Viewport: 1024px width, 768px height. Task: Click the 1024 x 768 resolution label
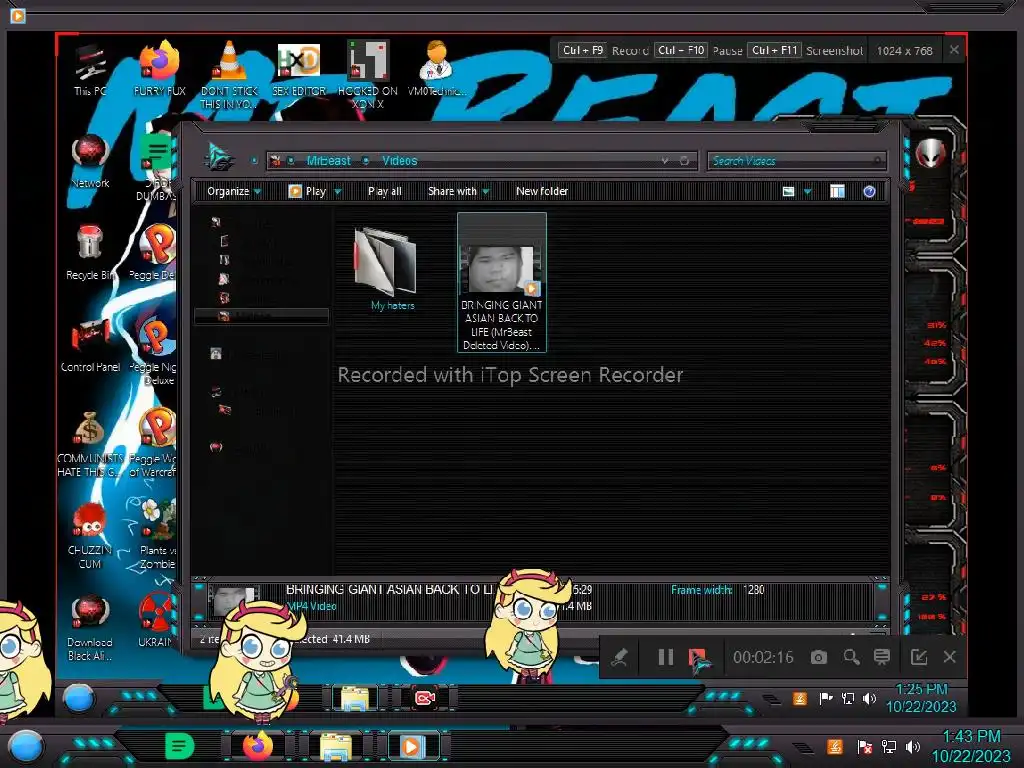pyautogui.click(x=904, y=50)
